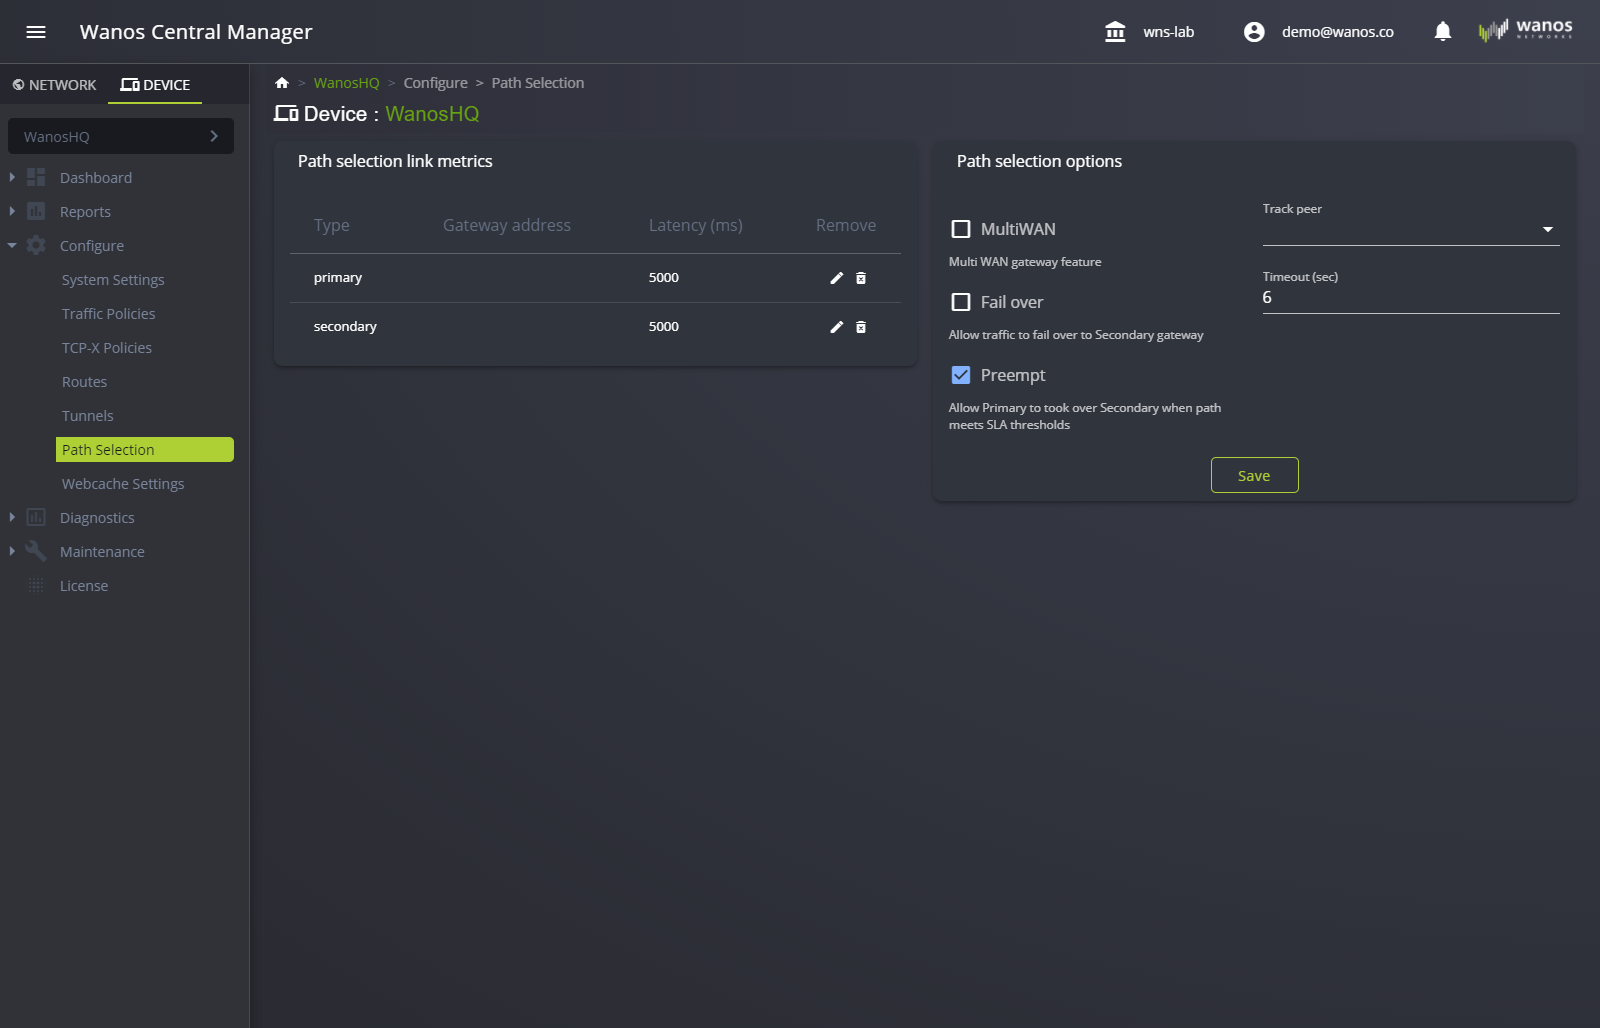Uncheck the Preempt option
1600x1028 pixels.
coord(961,375)
